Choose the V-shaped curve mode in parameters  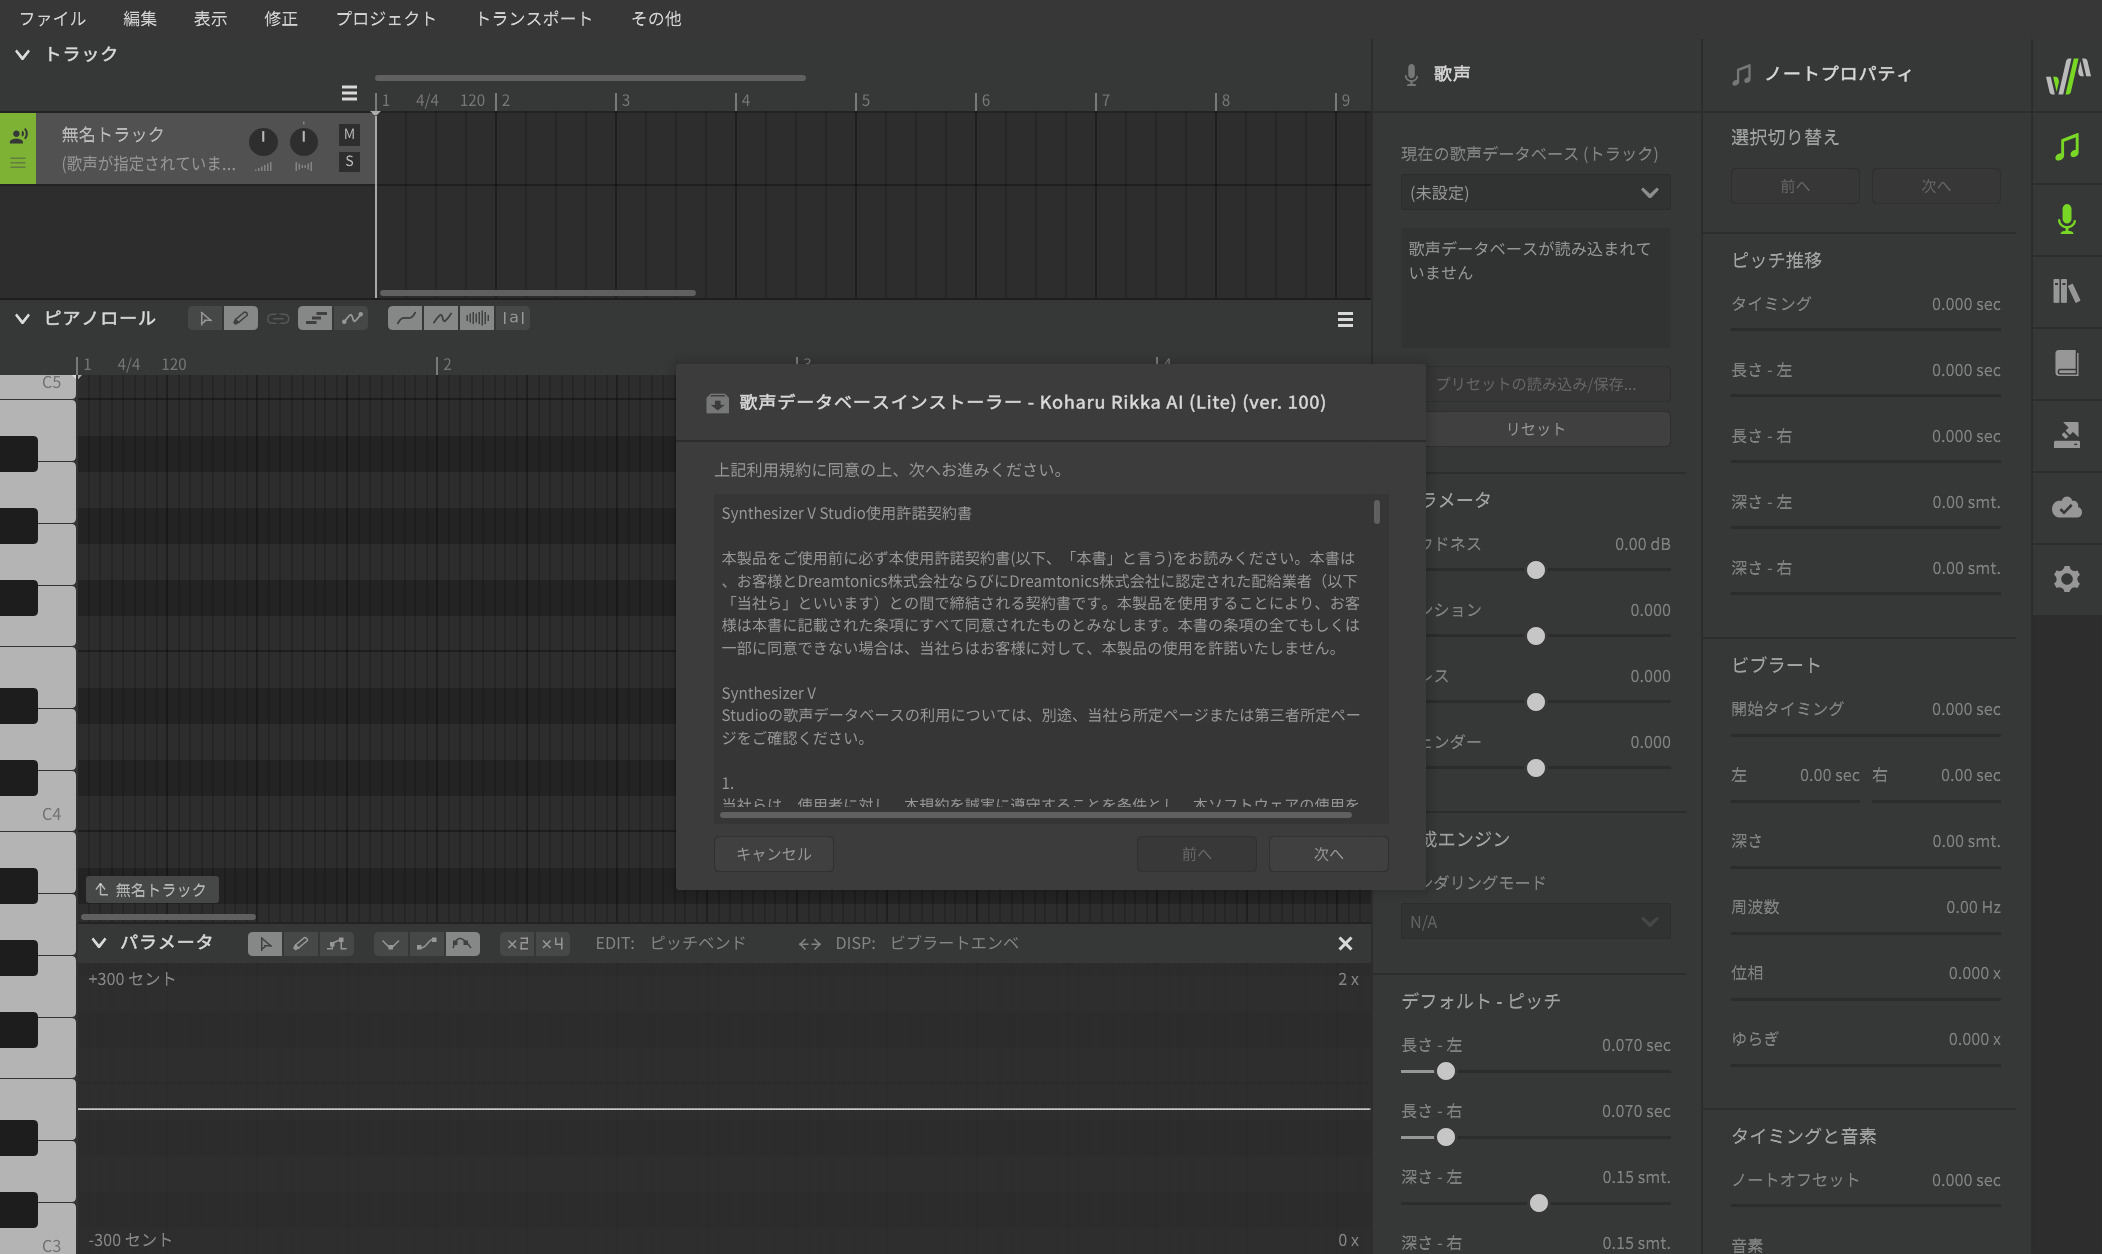tap(390, 944)
